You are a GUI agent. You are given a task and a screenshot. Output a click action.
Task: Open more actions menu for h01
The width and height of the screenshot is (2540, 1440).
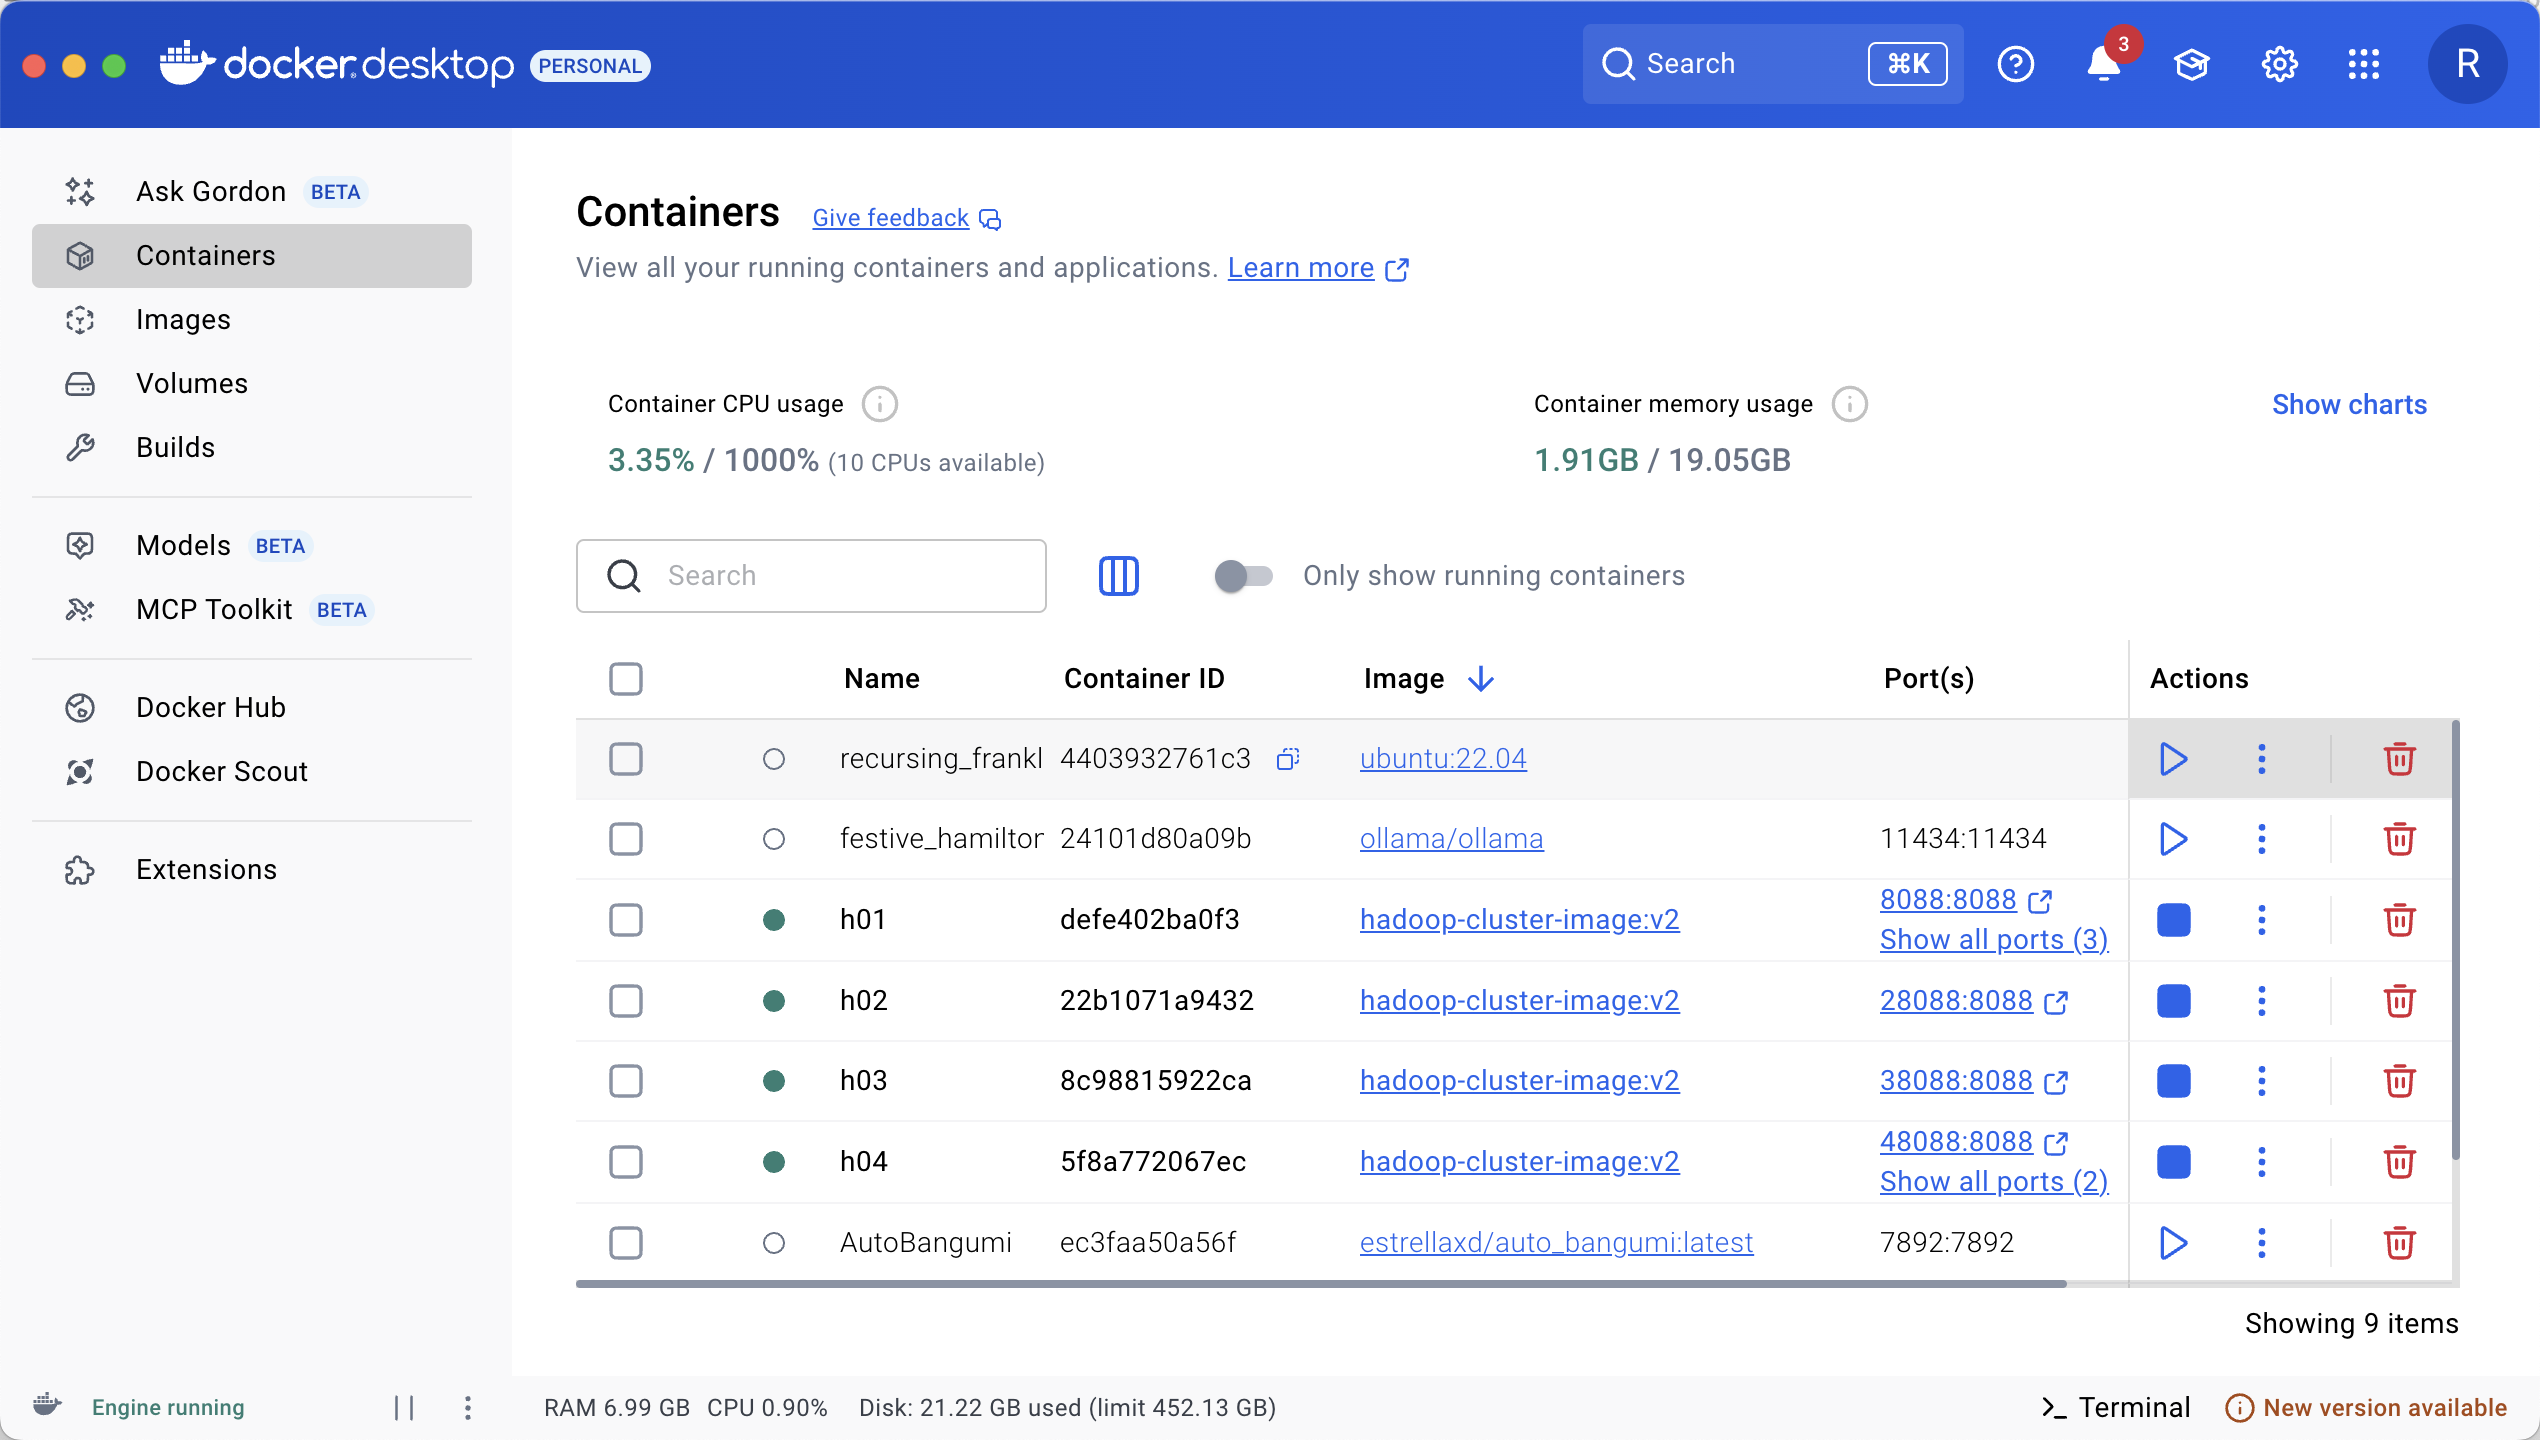tap(2261, 920)
